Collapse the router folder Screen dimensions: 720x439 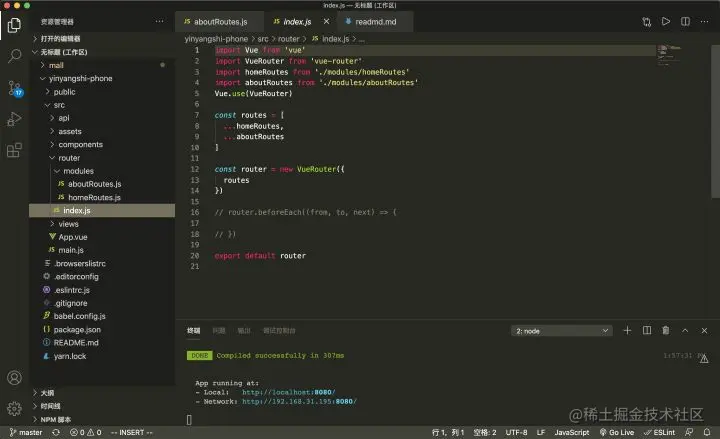(102, 158)
